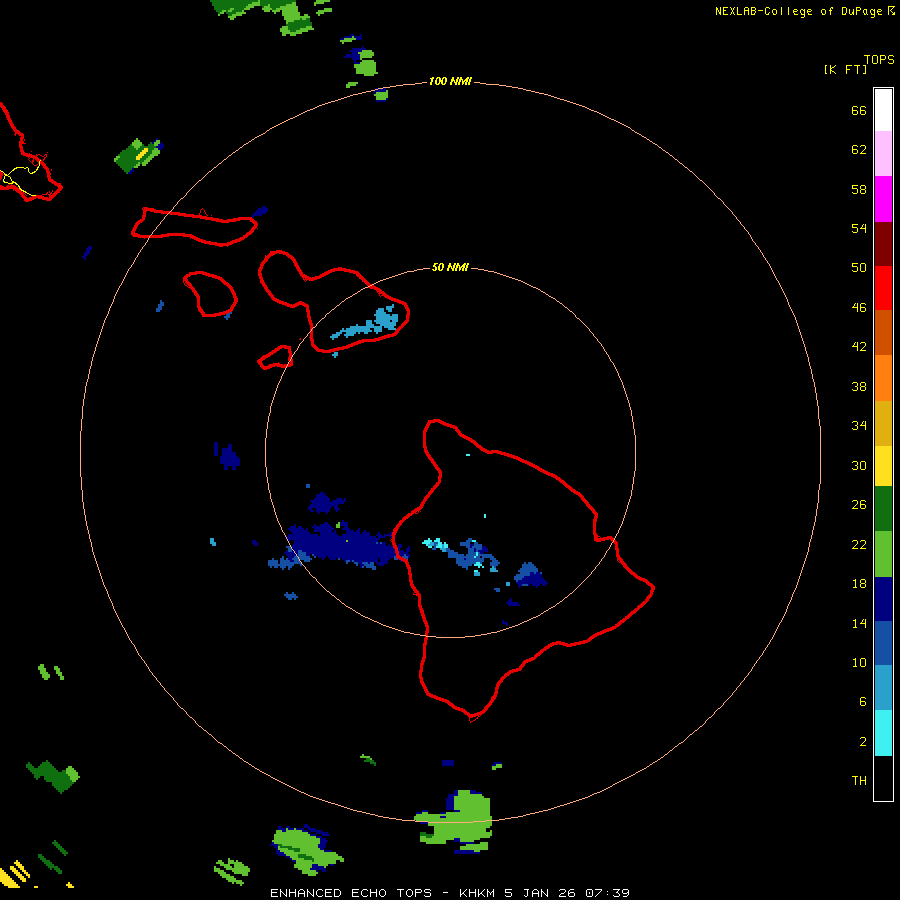Click the light green legend swatch
This screenshot has width=900, height=900.
pos(883,554)
